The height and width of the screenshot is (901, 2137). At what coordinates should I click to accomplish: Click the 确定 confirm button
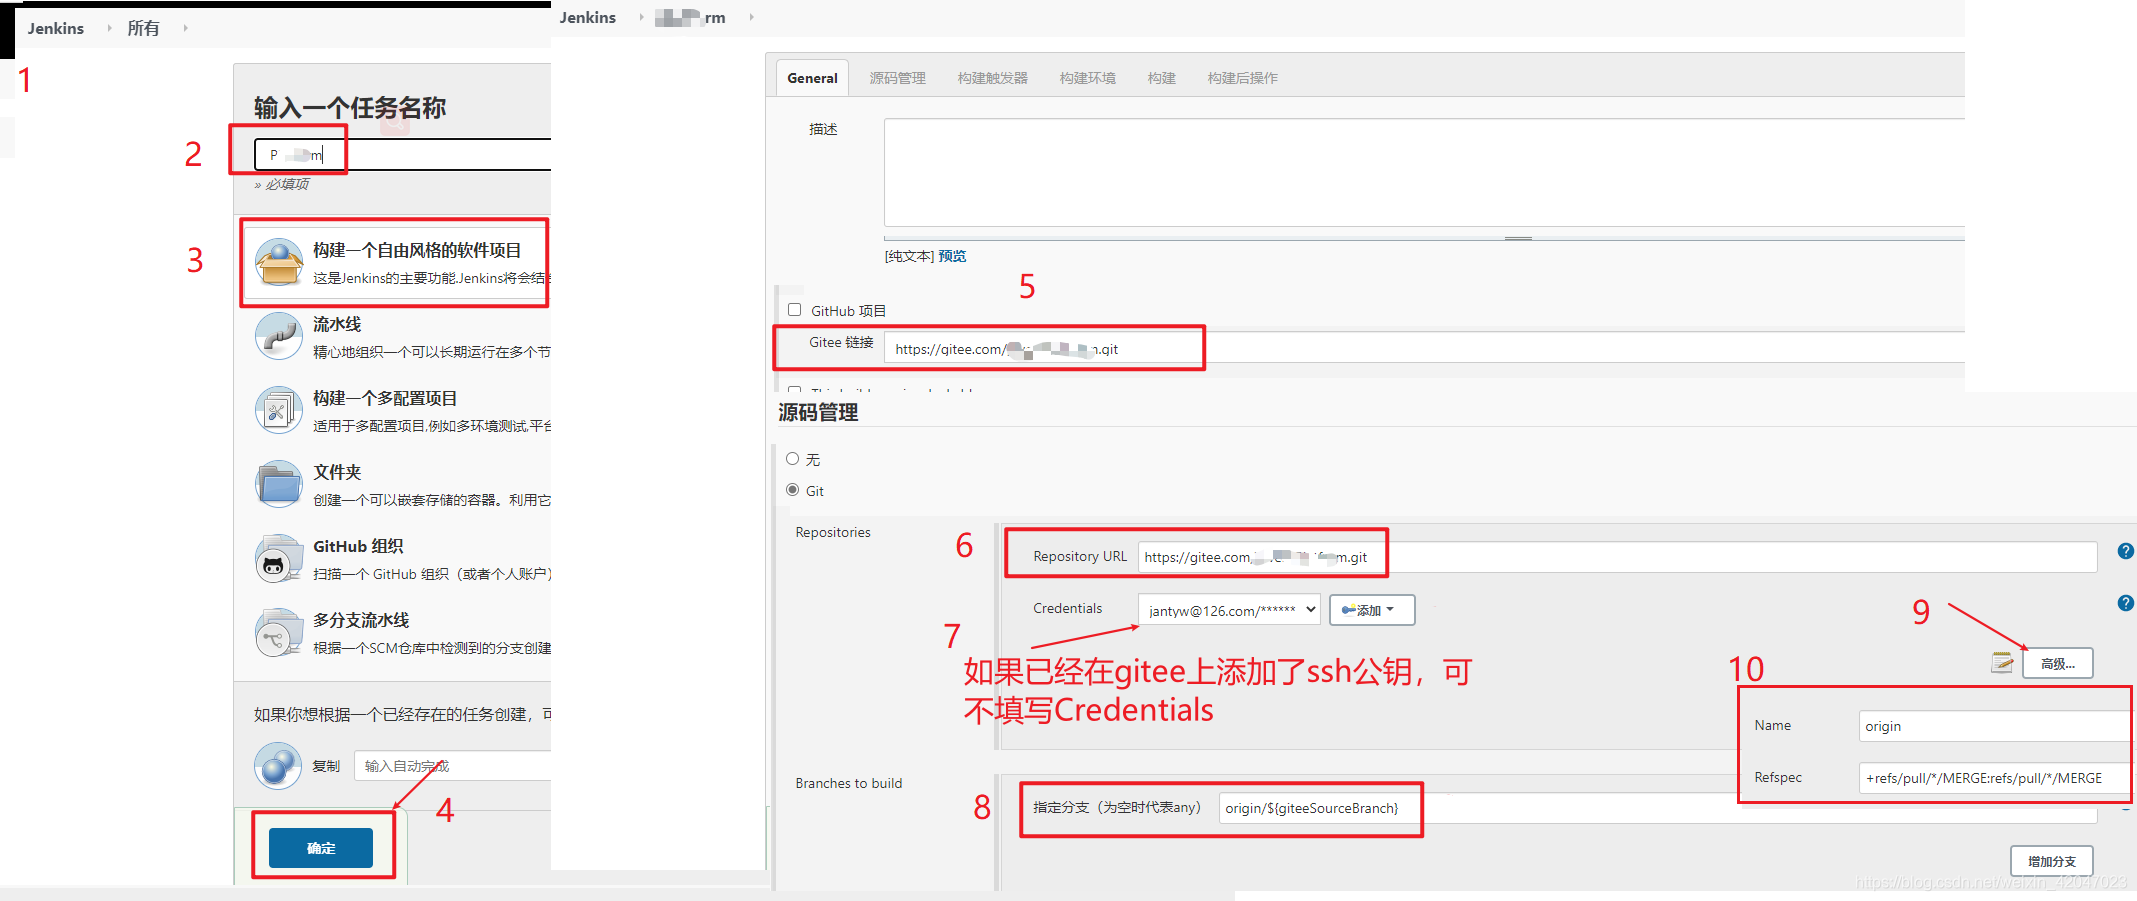pos(321,848)
